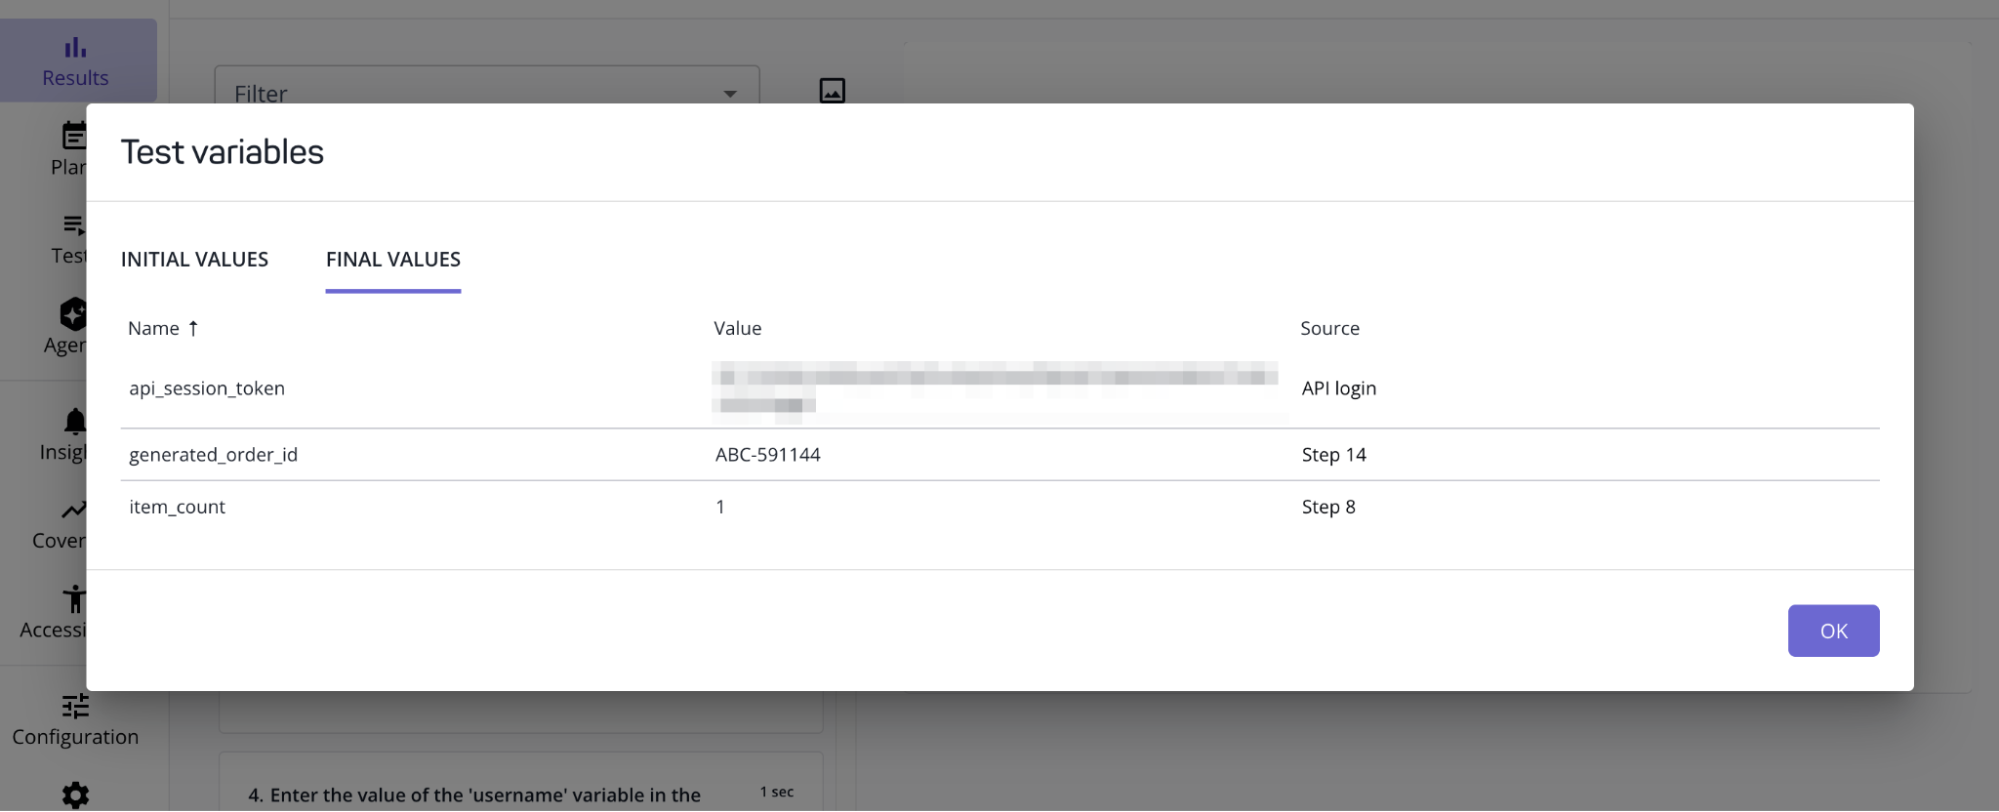1999x812 pixels.
Task: Switch to the INITIAL VALUES tab
Action: point(195,259)
